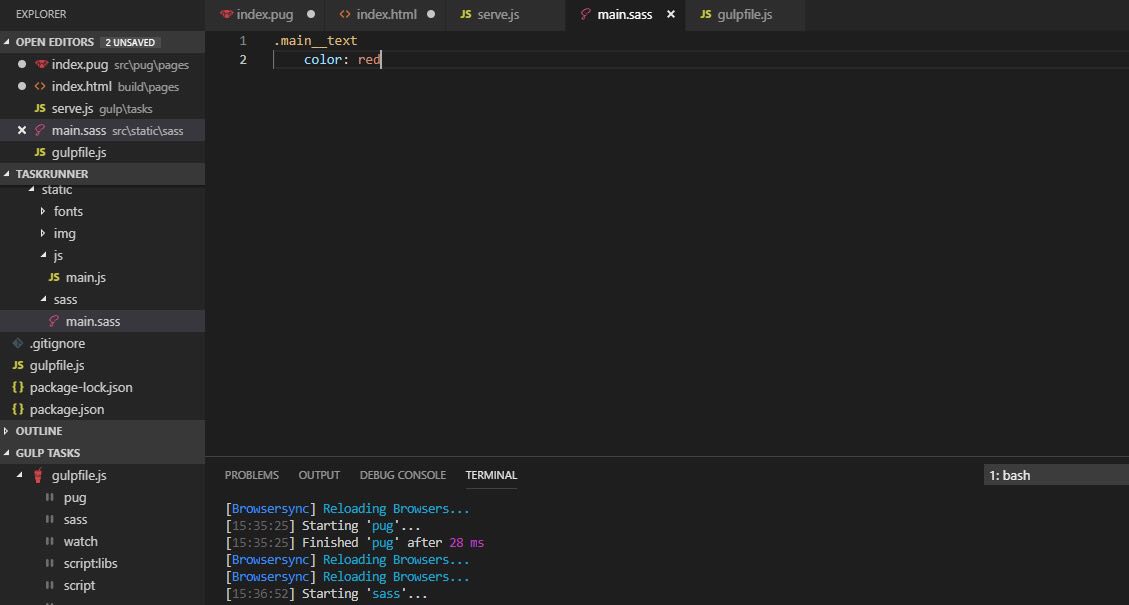The width and height of the screenshot is (1129, 605).
Task: Click JS icon beside main.js in tree
Action: (54, 277)
